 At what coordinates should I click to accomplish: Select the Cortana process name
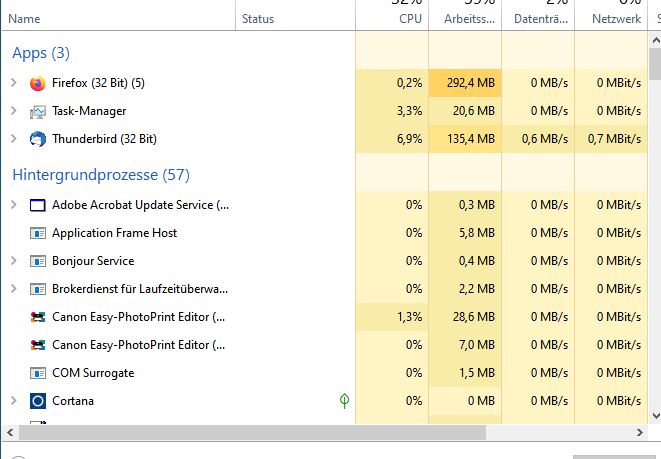(x=73, y=401)
